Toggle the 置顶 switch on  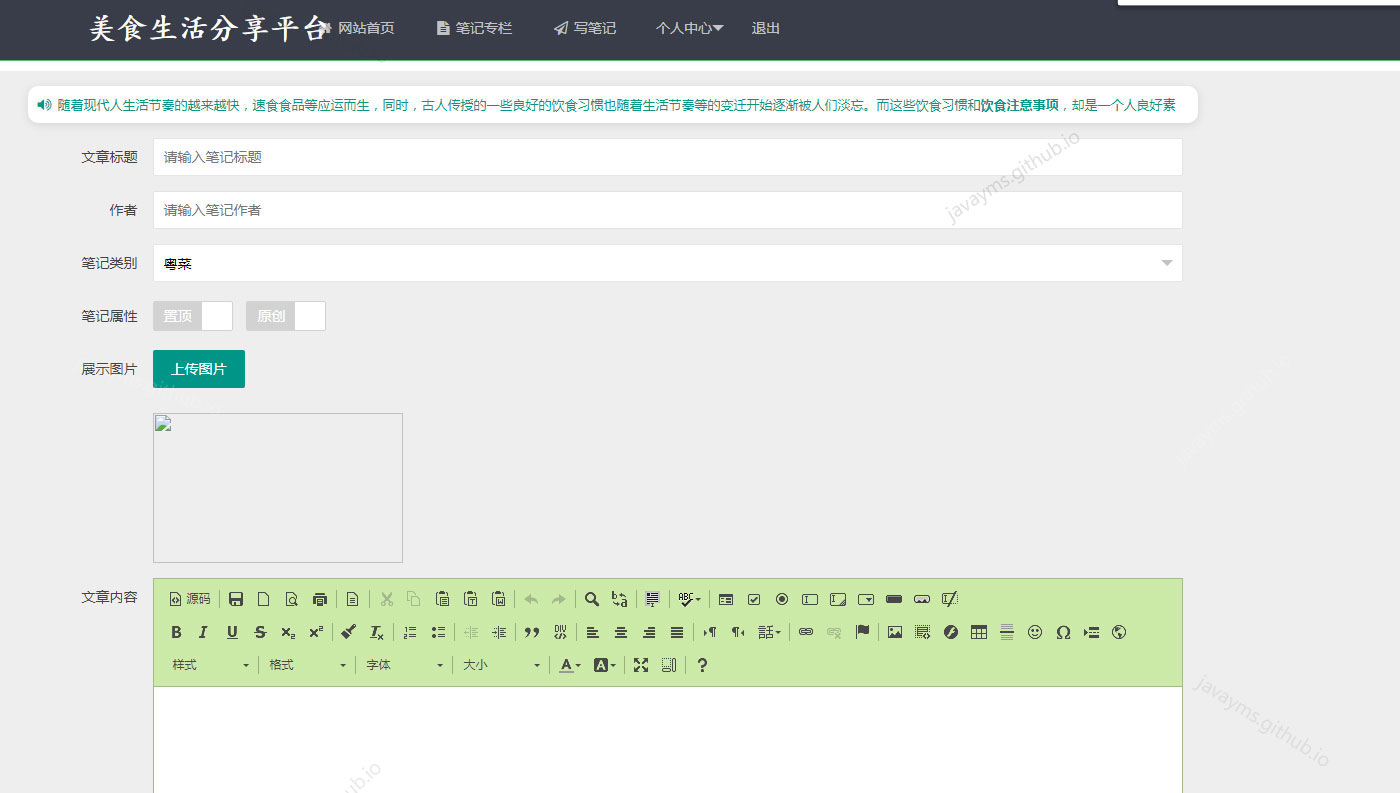(192, 315)
